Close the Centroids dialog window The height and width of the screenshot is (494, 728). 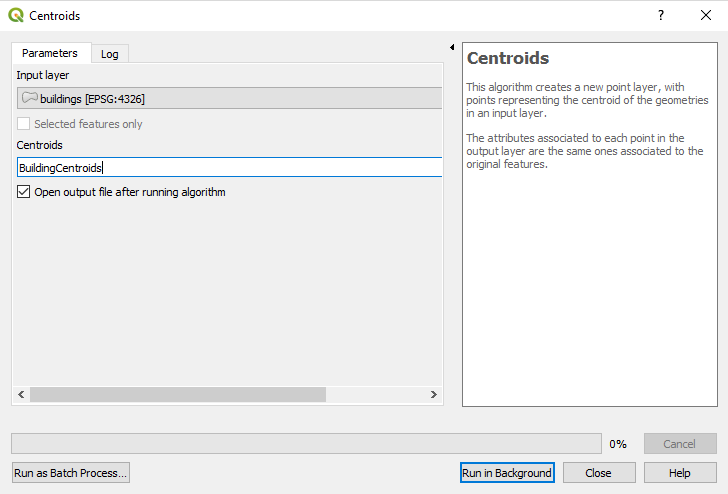click(705, 16)
